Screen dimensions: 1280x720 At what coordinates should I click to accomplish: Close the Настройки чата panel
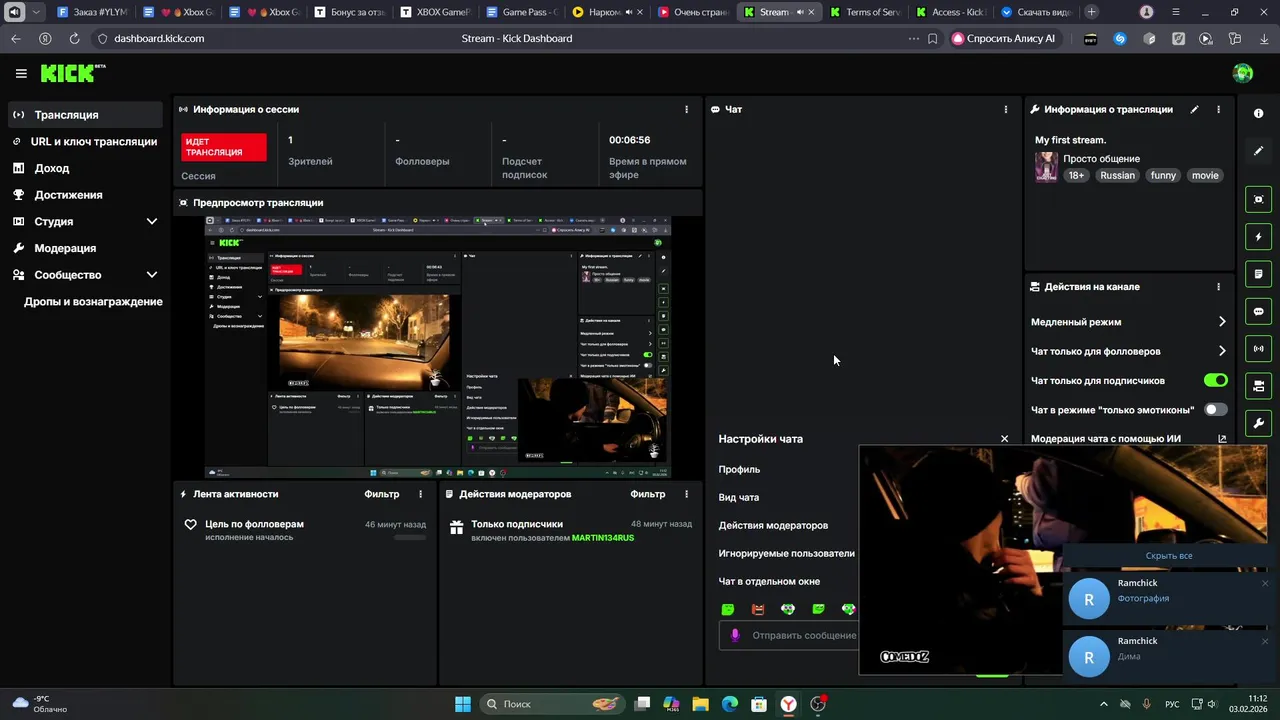(x=1005, y=439)
